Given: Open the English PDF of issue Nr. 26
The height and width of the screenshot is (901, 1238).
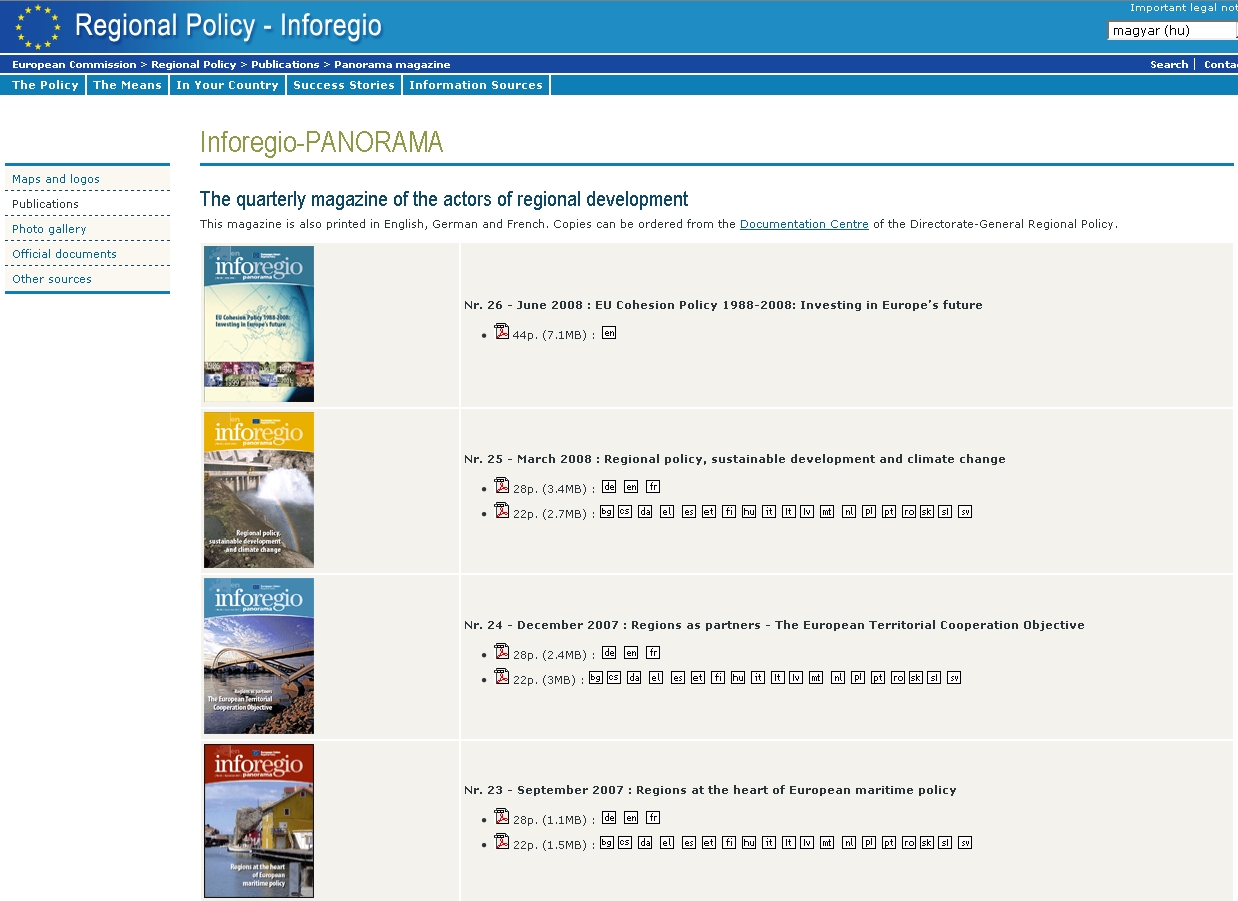Looking at the screenshot, I should point(609,333).
